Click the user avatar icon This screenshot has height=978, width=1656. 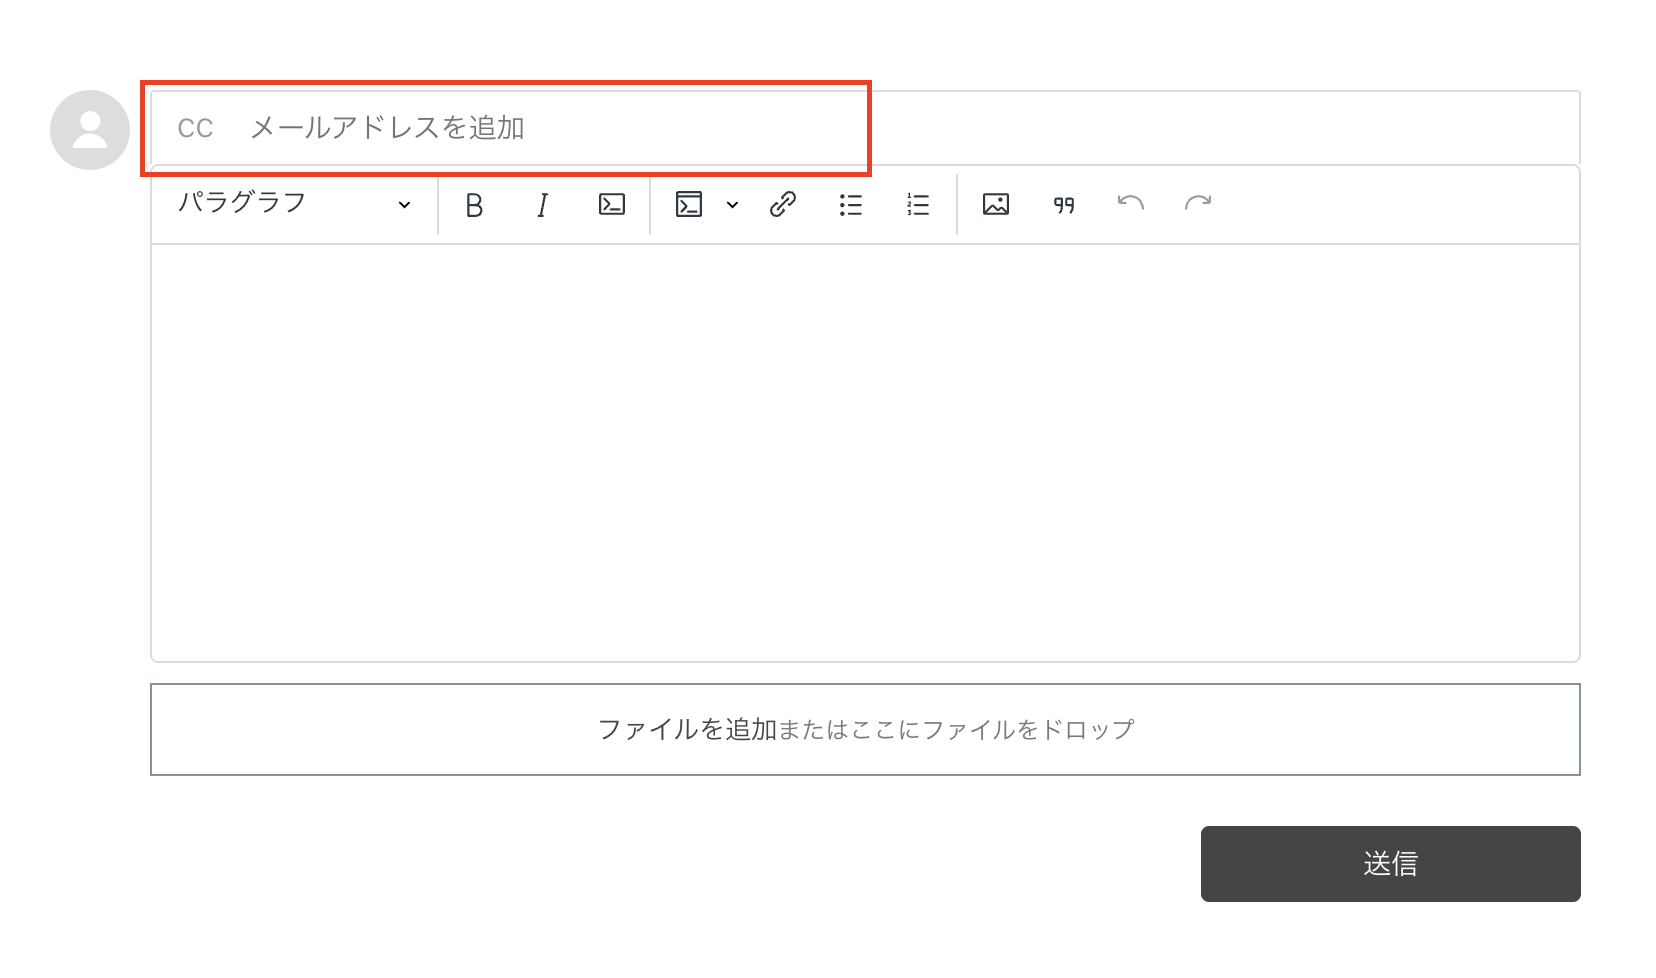[x=88, y=128]
